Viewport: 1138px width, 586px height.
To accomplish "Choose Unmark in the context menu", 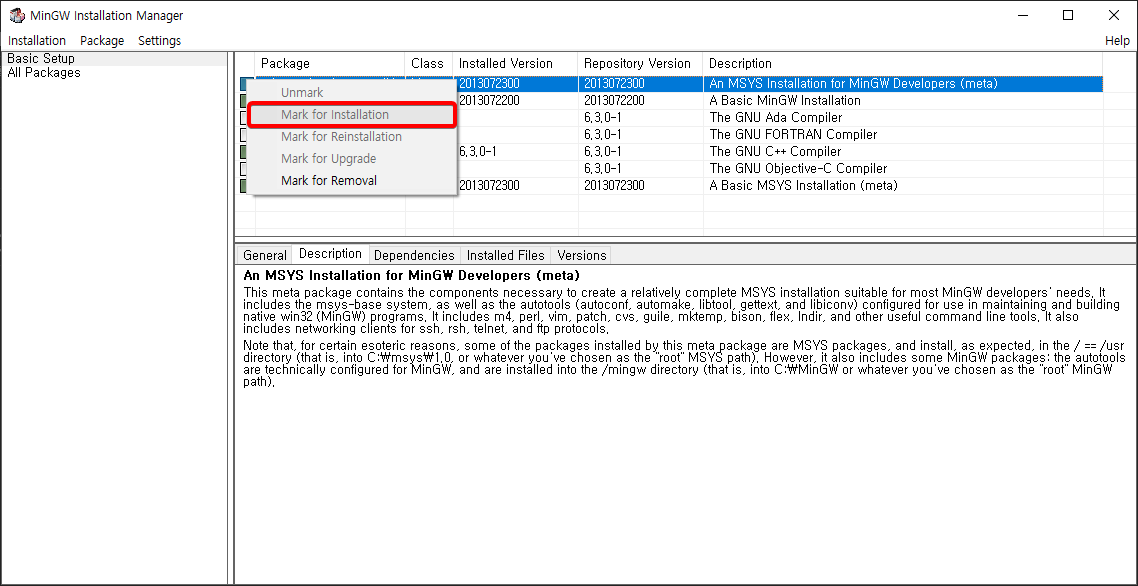I will point(351,93).
